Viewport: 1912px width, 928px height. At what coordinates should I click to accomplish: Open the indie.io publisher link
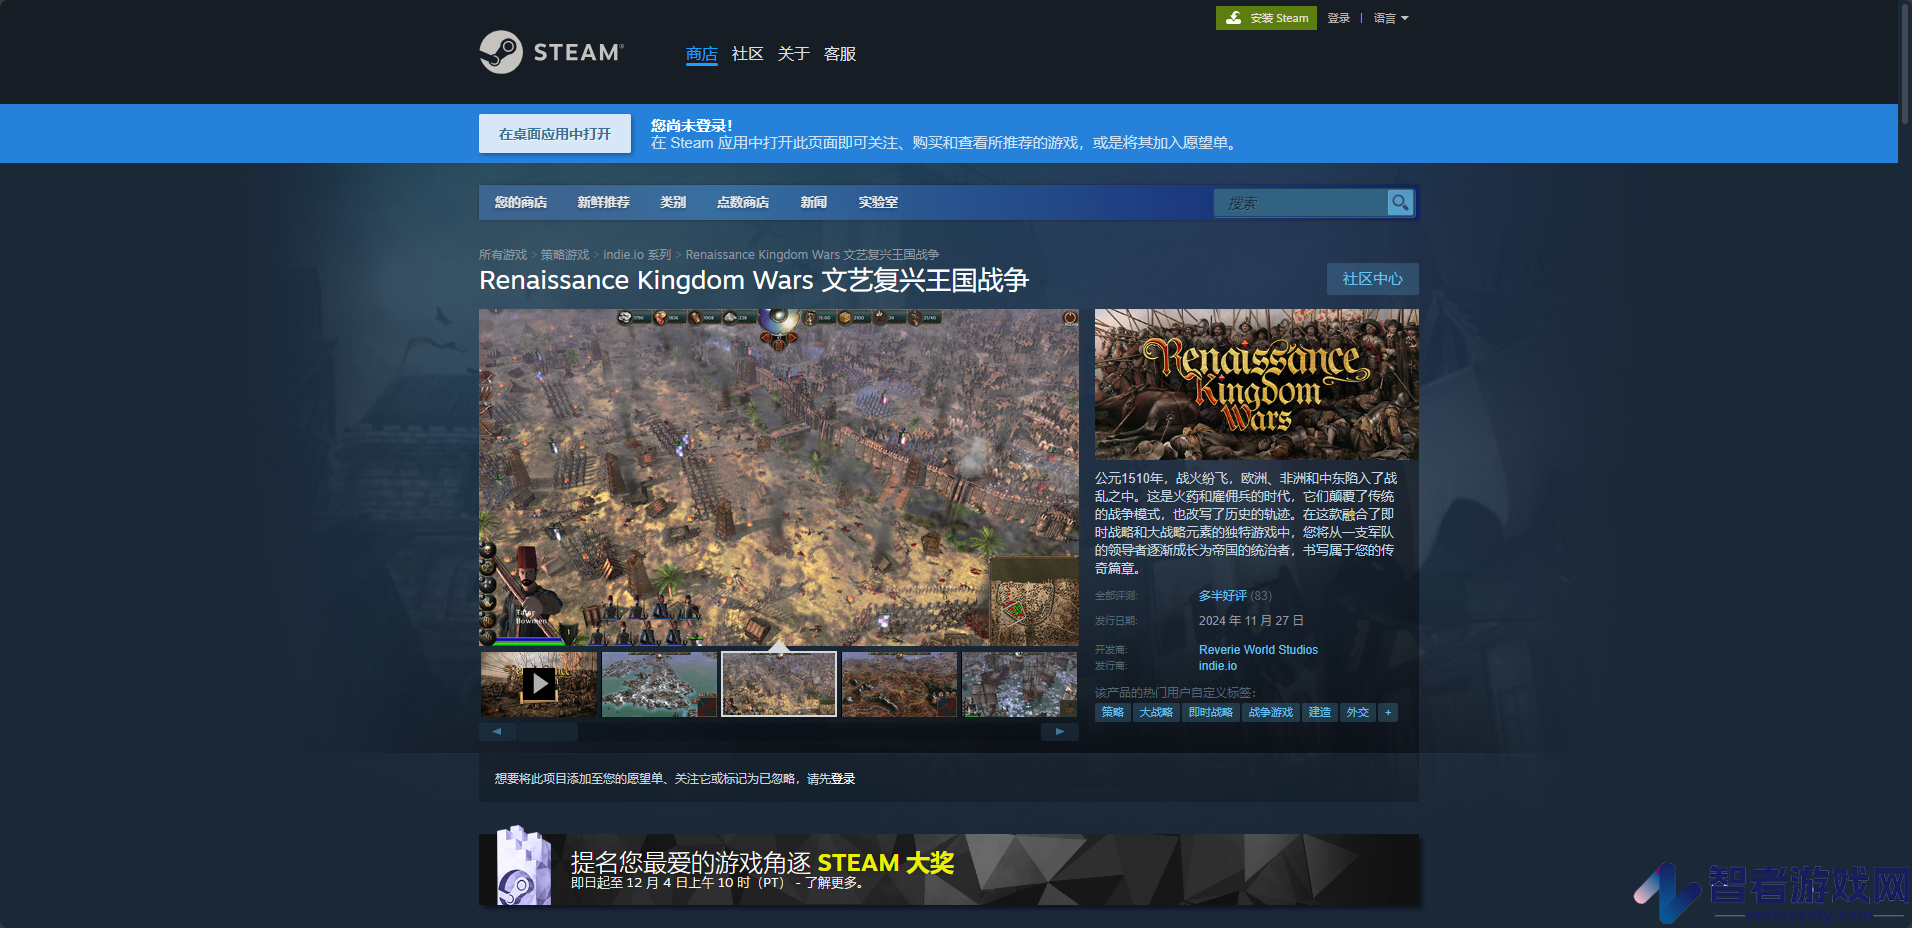[x=1218, y=666]
